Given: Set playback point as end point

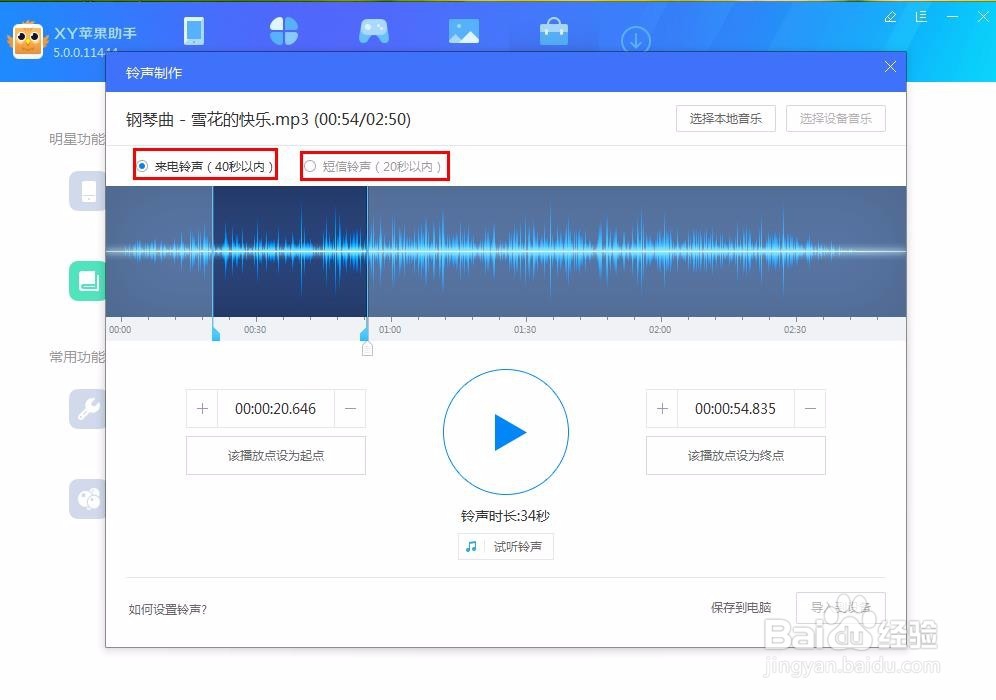Looking at the screenshot, I should pyautogui.click(x=736, y=455).
